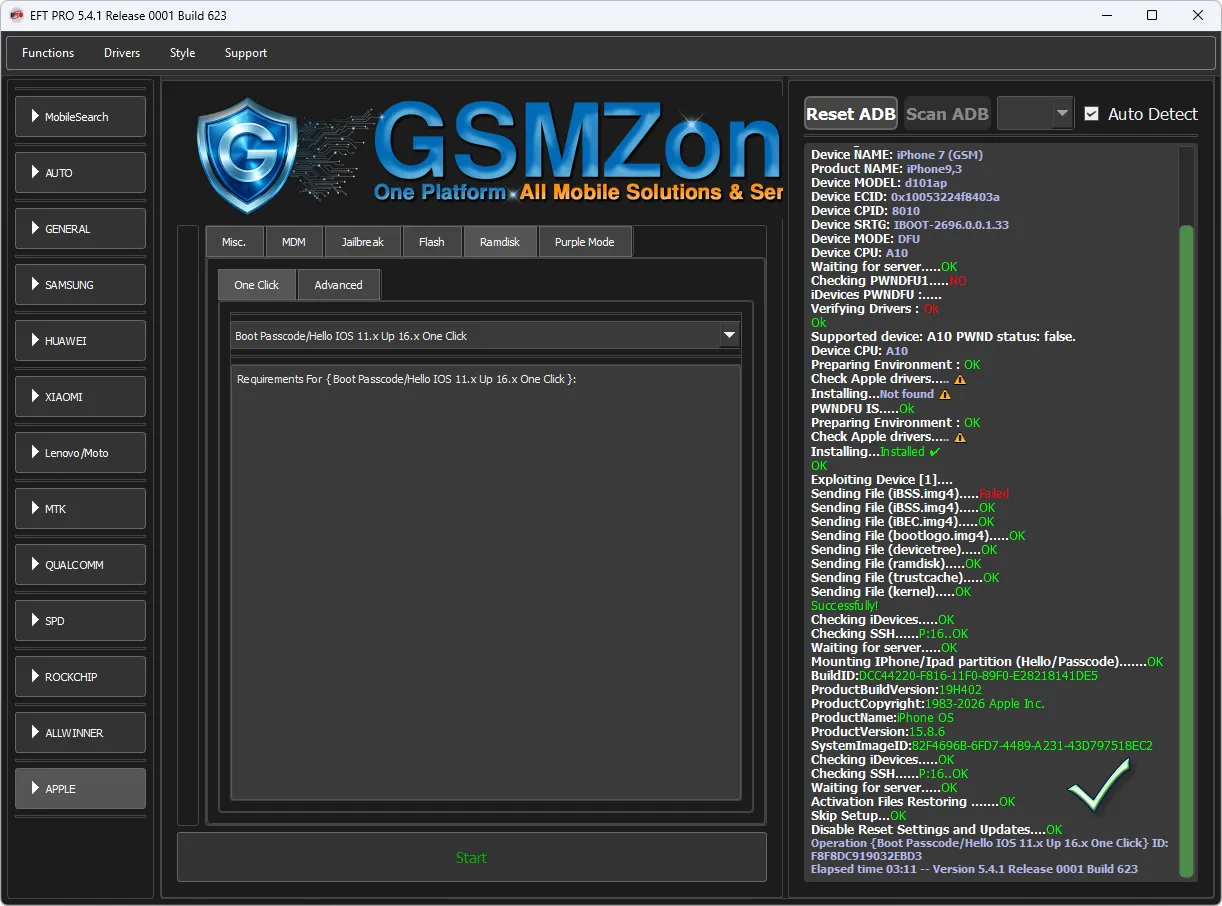Click the large green checkmark in log

(1098, 784)
